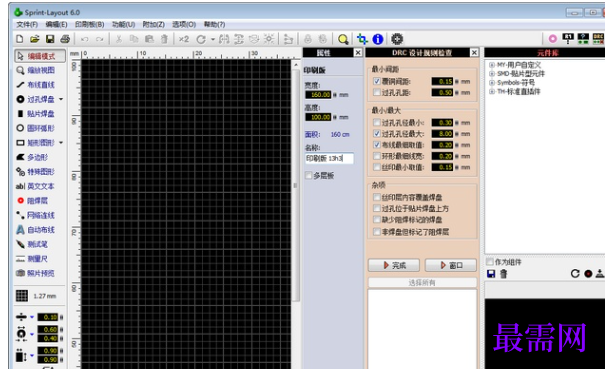Toggle the 过孔孔径最大 checkbox

377,134
